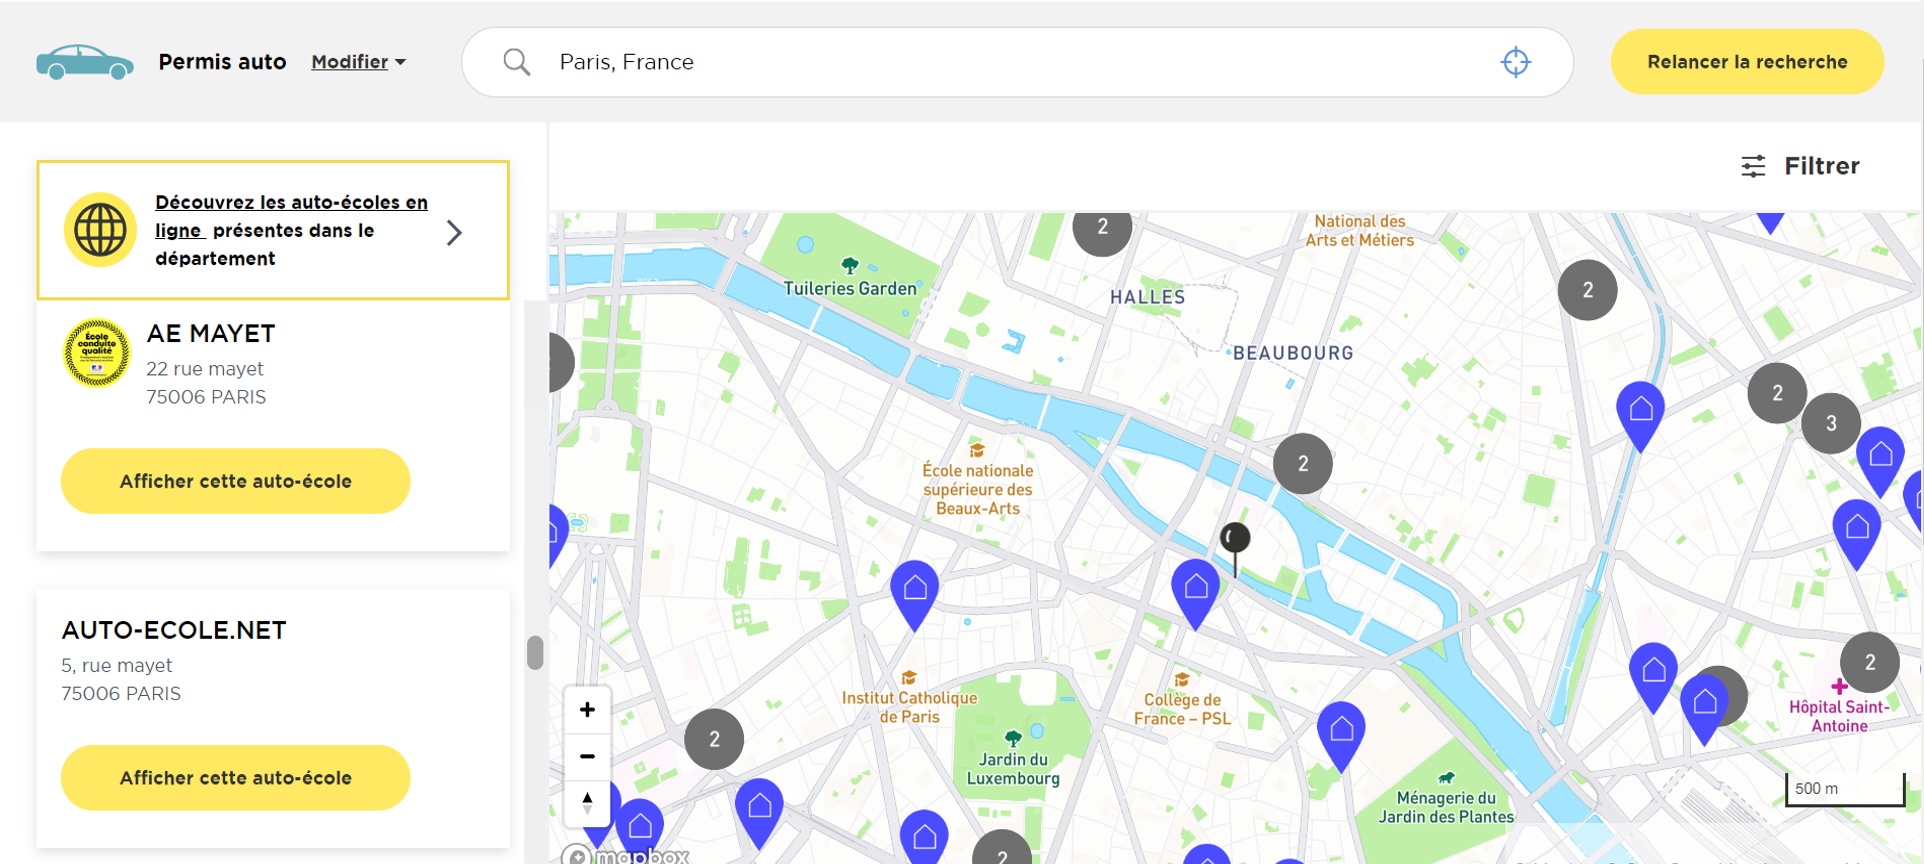Show the AE MAYET auto-école
This screenshot has height=864, width=1924.
pyautogui.click(x=235, y=481)
